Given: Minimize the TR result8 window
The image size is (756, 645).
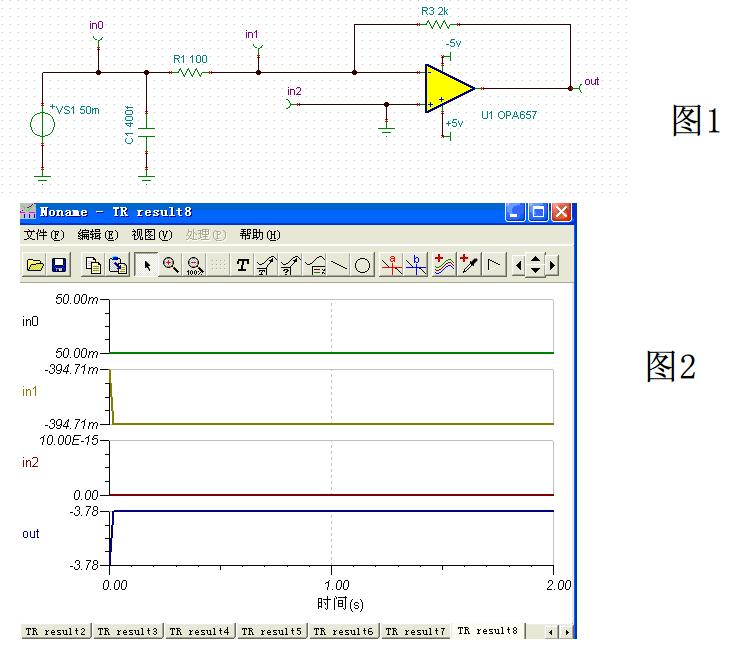Looking at the screenshot, I should coord(514,212).
